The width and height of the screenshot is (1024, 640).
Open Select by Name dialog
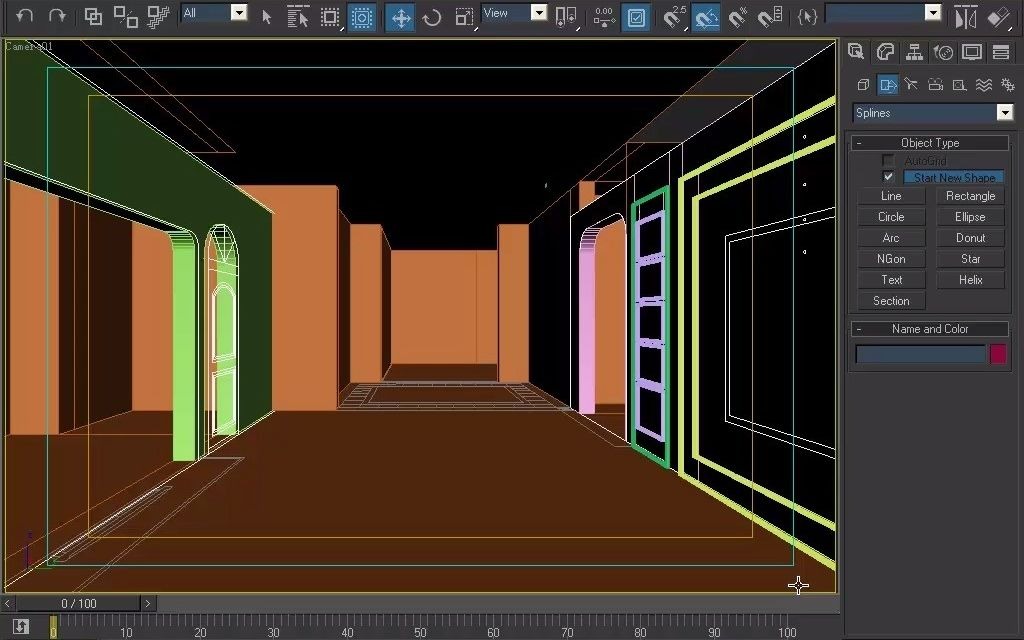pyautogui.click(x=297, y=17)
